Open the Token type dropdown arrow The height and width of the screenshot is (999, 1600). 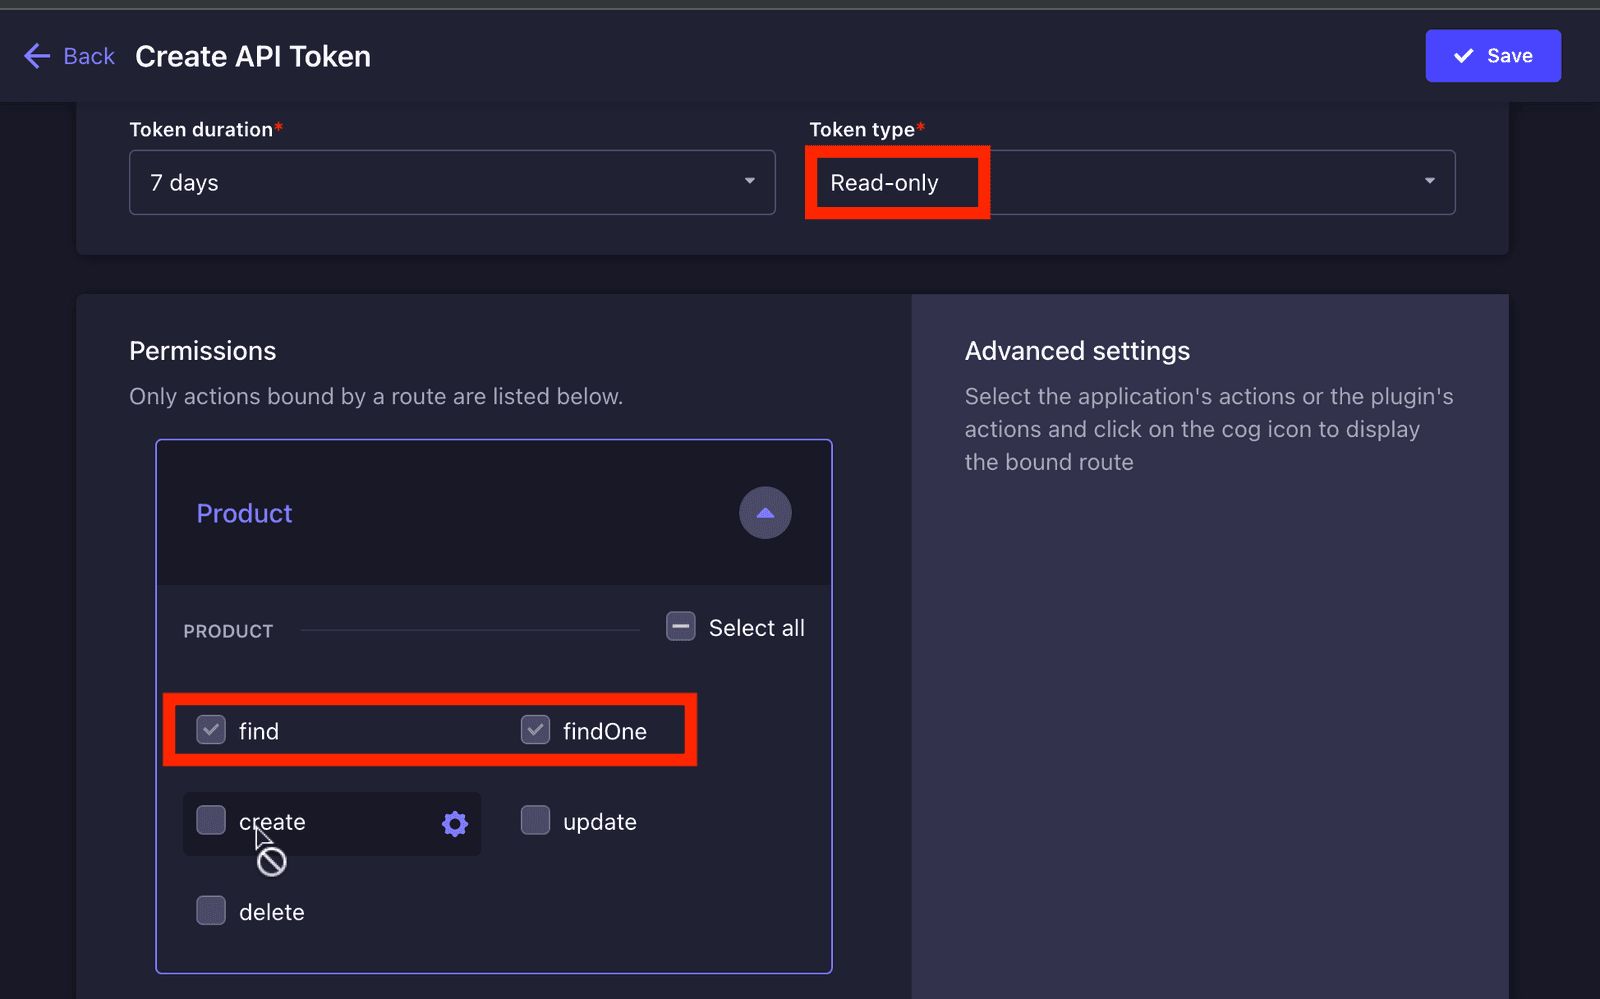coord(1430,181)
